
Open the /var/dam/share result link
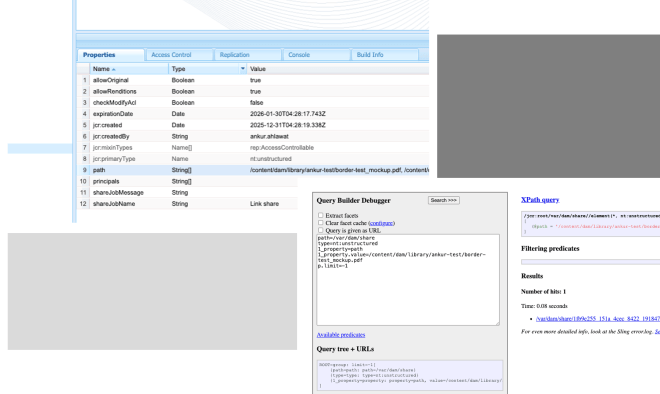click(x=598, y=319)
